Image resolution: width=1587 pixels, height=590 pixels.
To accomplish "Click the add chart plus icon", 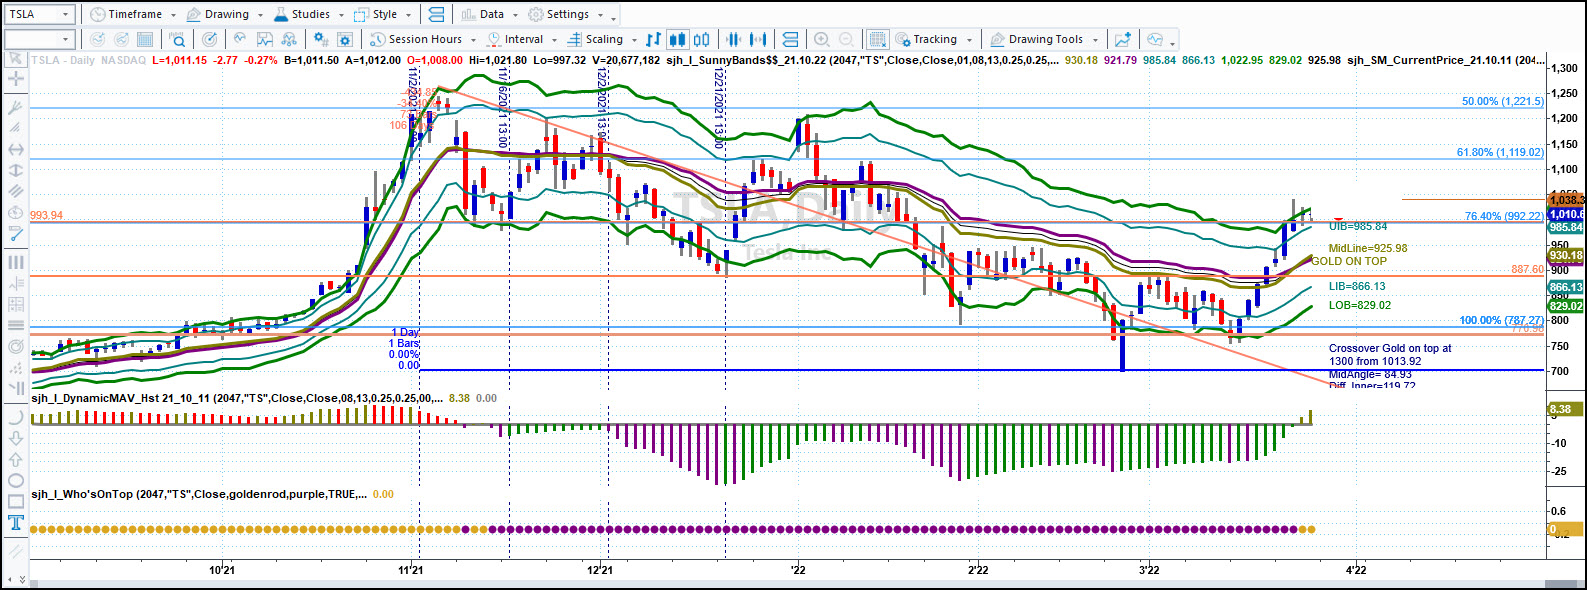I will [1123, 39].
